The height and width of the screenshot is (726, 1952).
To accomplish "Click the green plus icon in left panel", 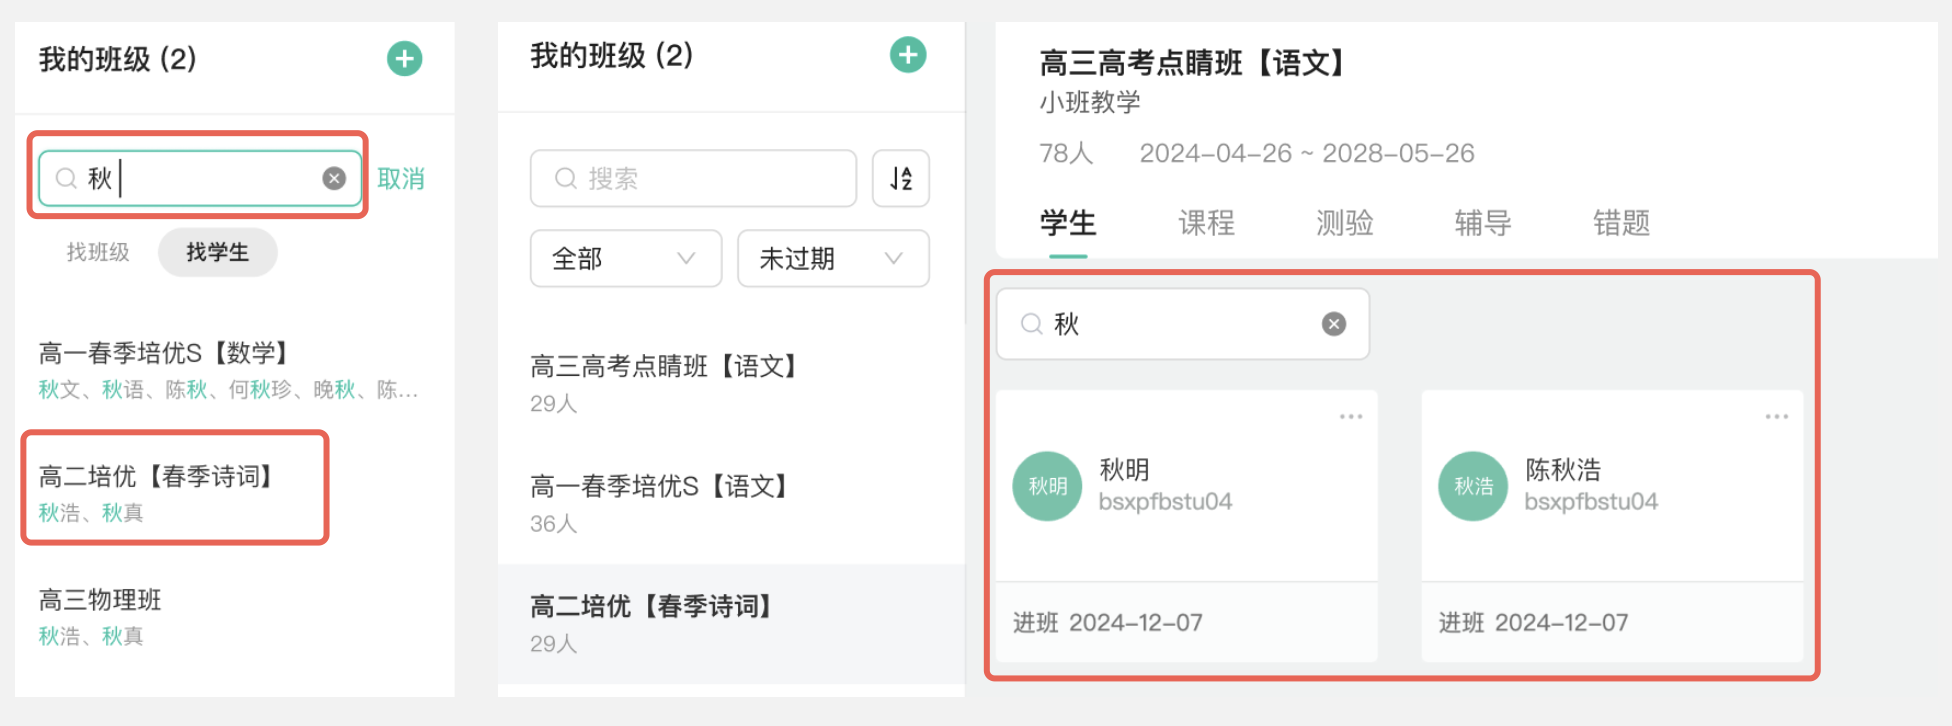I will pyautogui.click(x=405, y=59).
